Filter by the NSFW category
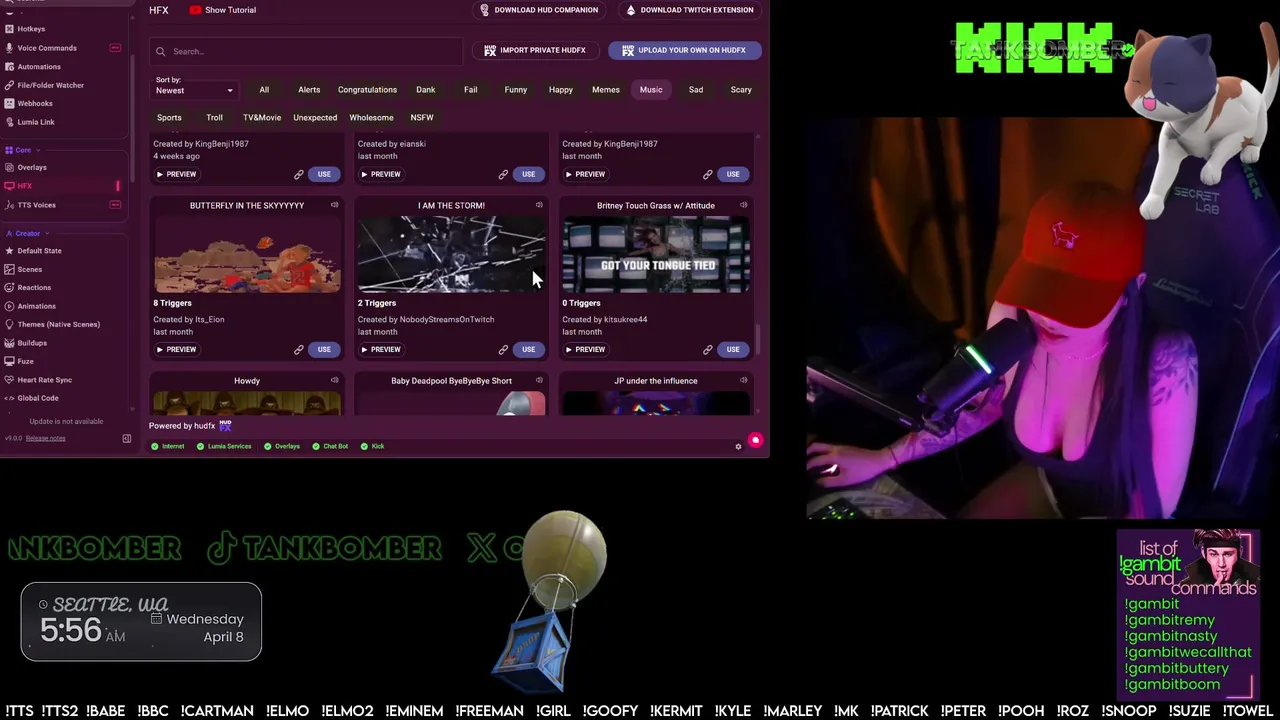1280x720 pixels. (422, 117)
